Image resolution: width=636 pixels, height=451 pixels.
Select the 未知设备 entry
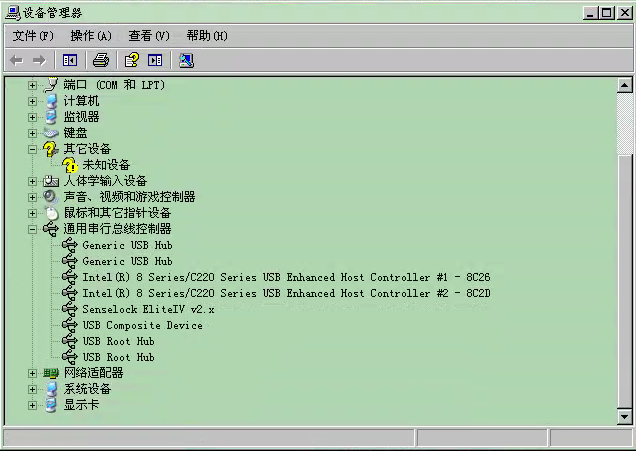click(x=106, y=165)
